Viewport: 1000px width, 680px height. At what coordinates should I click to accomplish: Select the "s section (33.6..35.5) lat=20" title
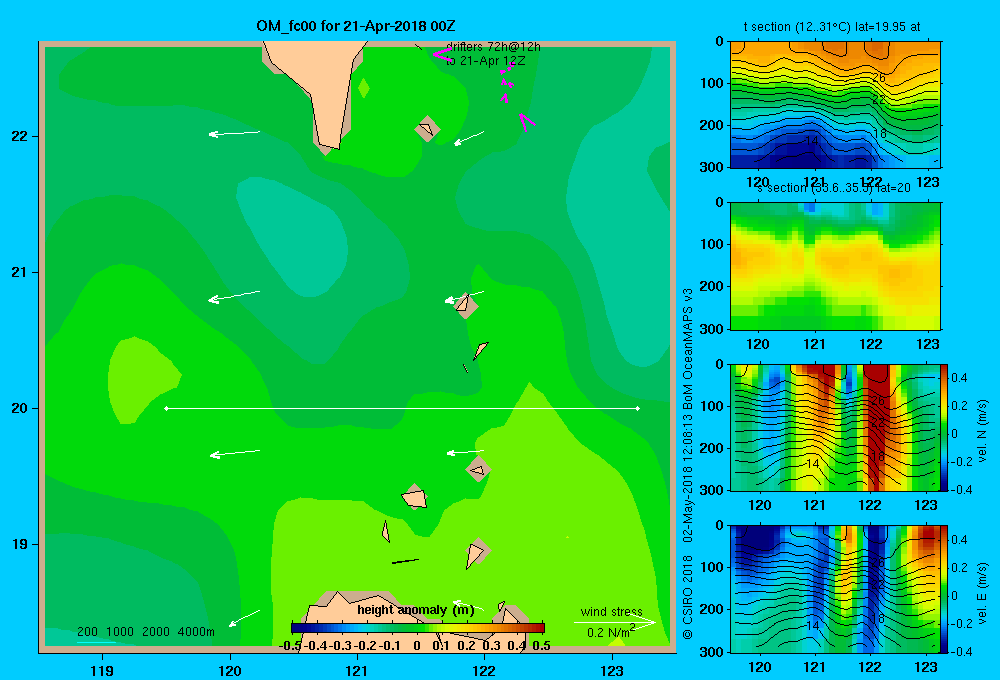[834, 188]
